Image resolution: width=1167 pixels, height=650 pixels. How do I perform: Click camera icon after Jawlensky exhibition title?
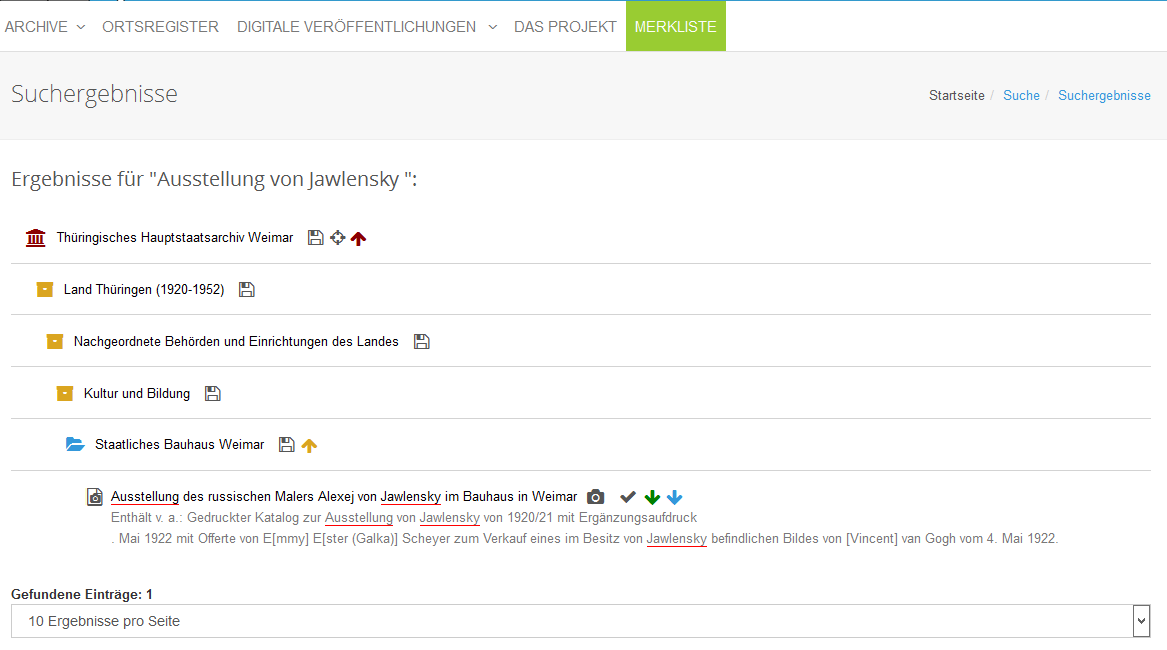[x=595, y=497]
